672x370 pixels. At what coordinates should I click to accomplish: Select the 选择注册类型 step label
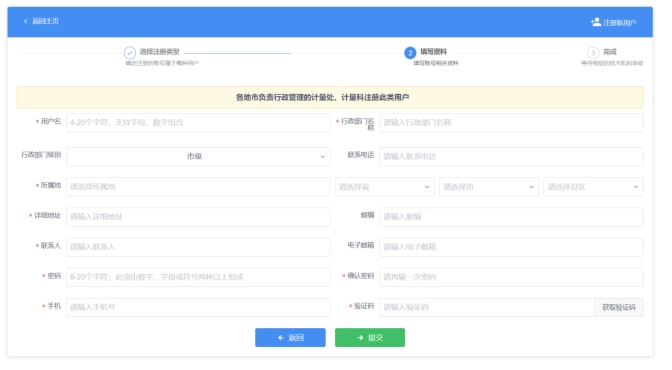[159, 52]
